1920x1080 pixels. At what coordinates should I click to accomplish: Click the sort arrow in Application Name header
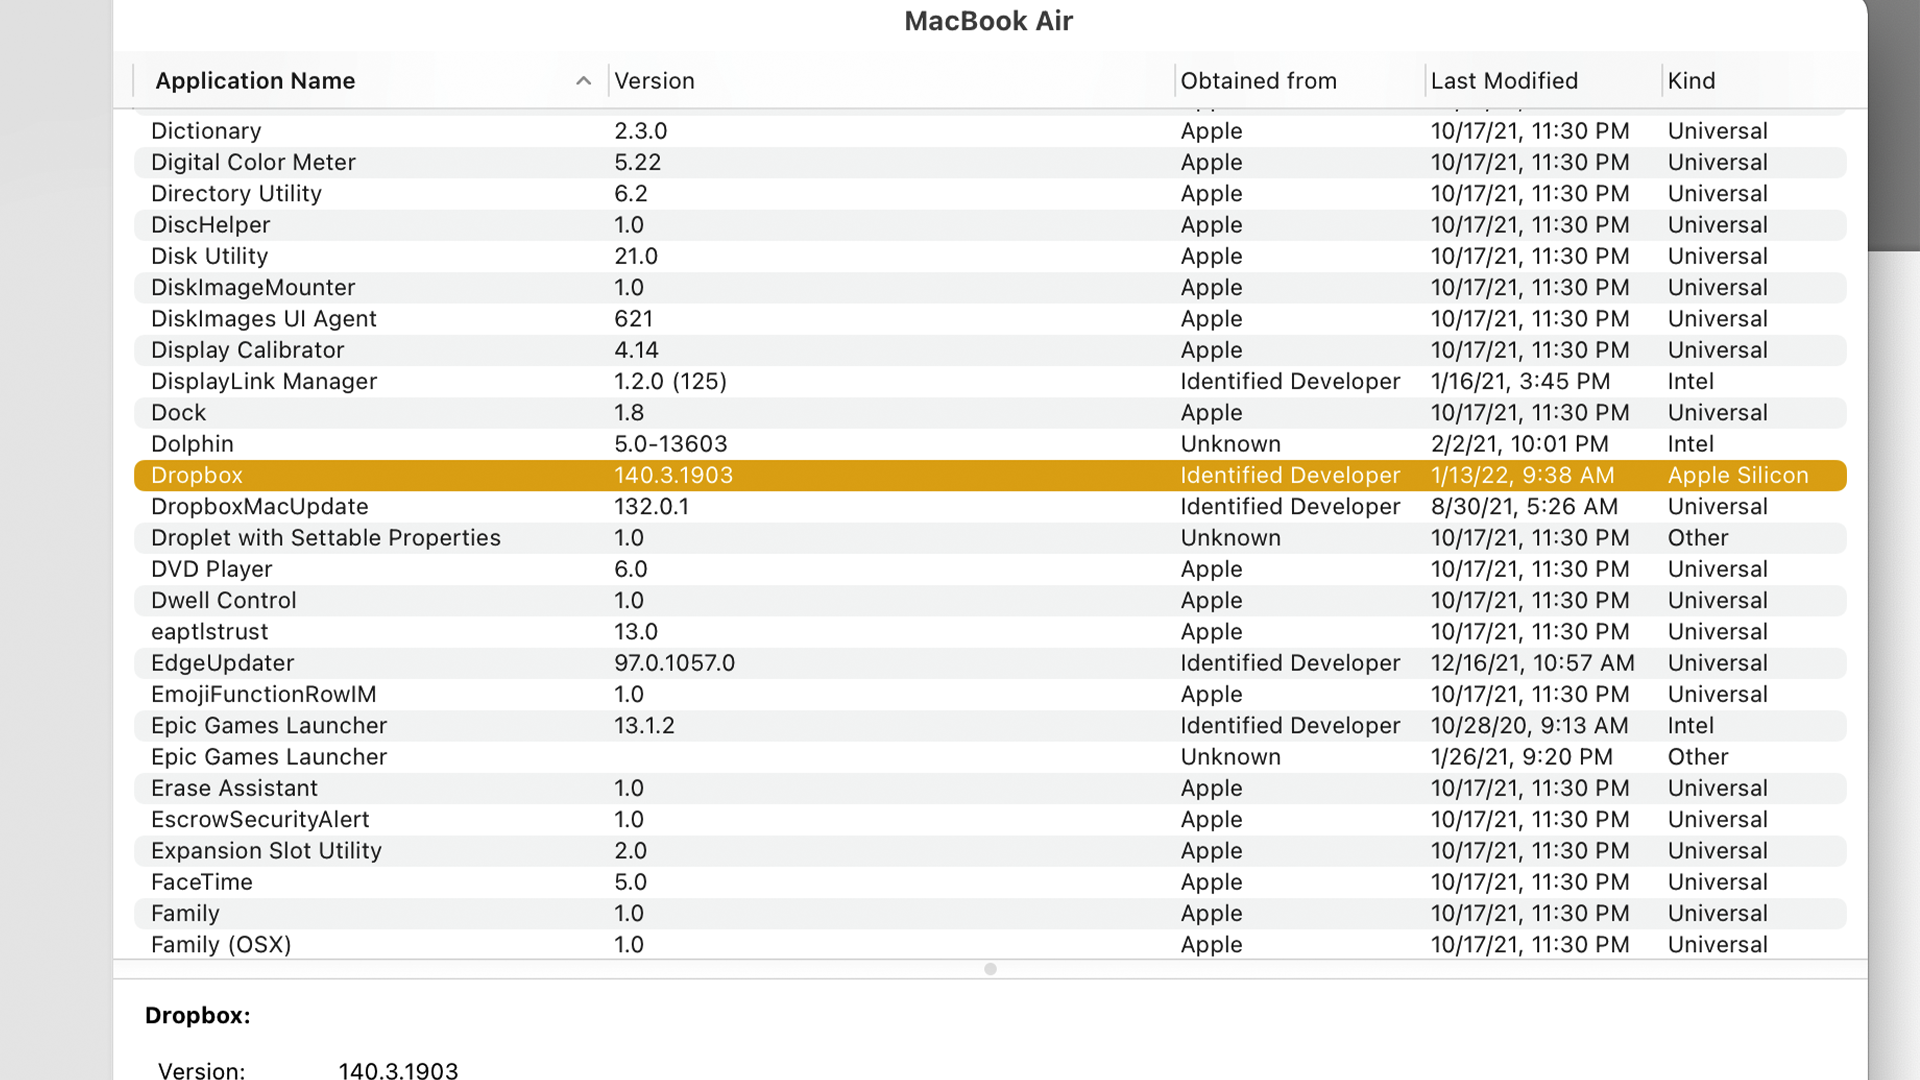click(584, 81)
